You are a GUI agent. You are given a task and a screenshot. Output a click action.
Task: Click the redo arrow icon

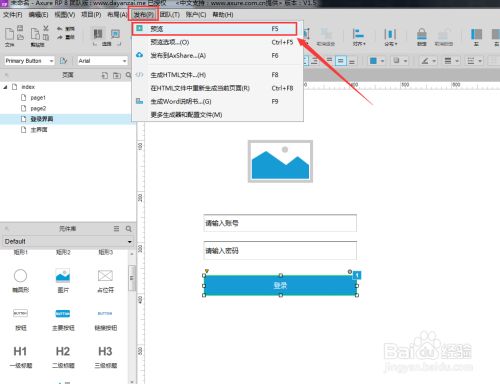click(x=60, y=37)
